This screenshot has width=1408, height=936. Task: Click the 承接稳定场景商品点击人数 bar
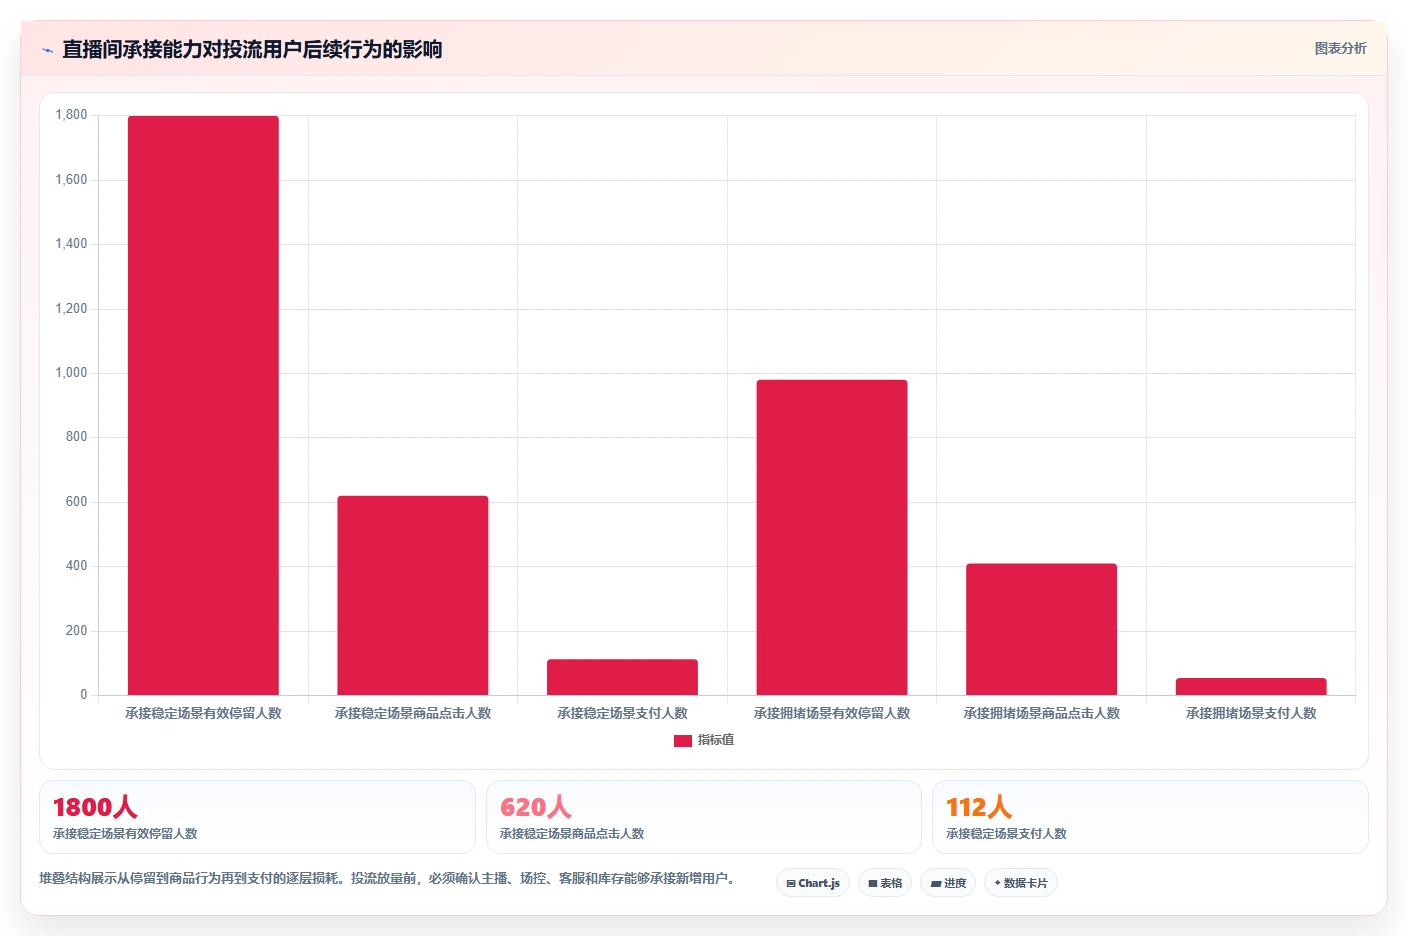(x=413, y=595)
